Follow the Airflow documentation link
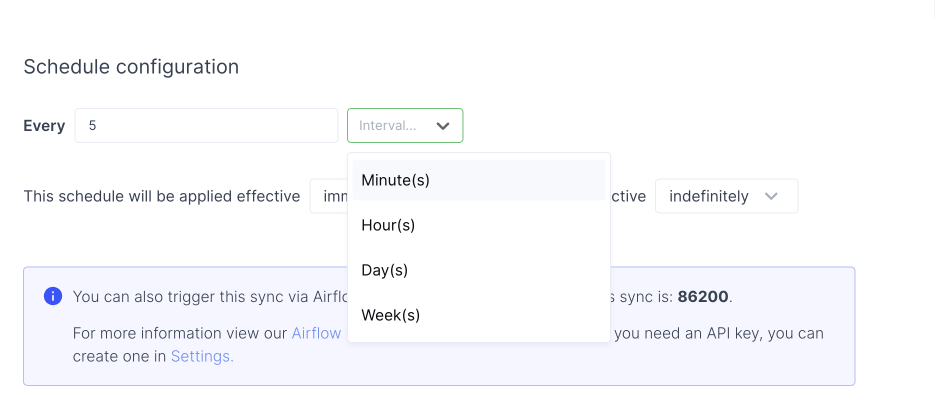The image size is (935, 400). coord(316,333)
